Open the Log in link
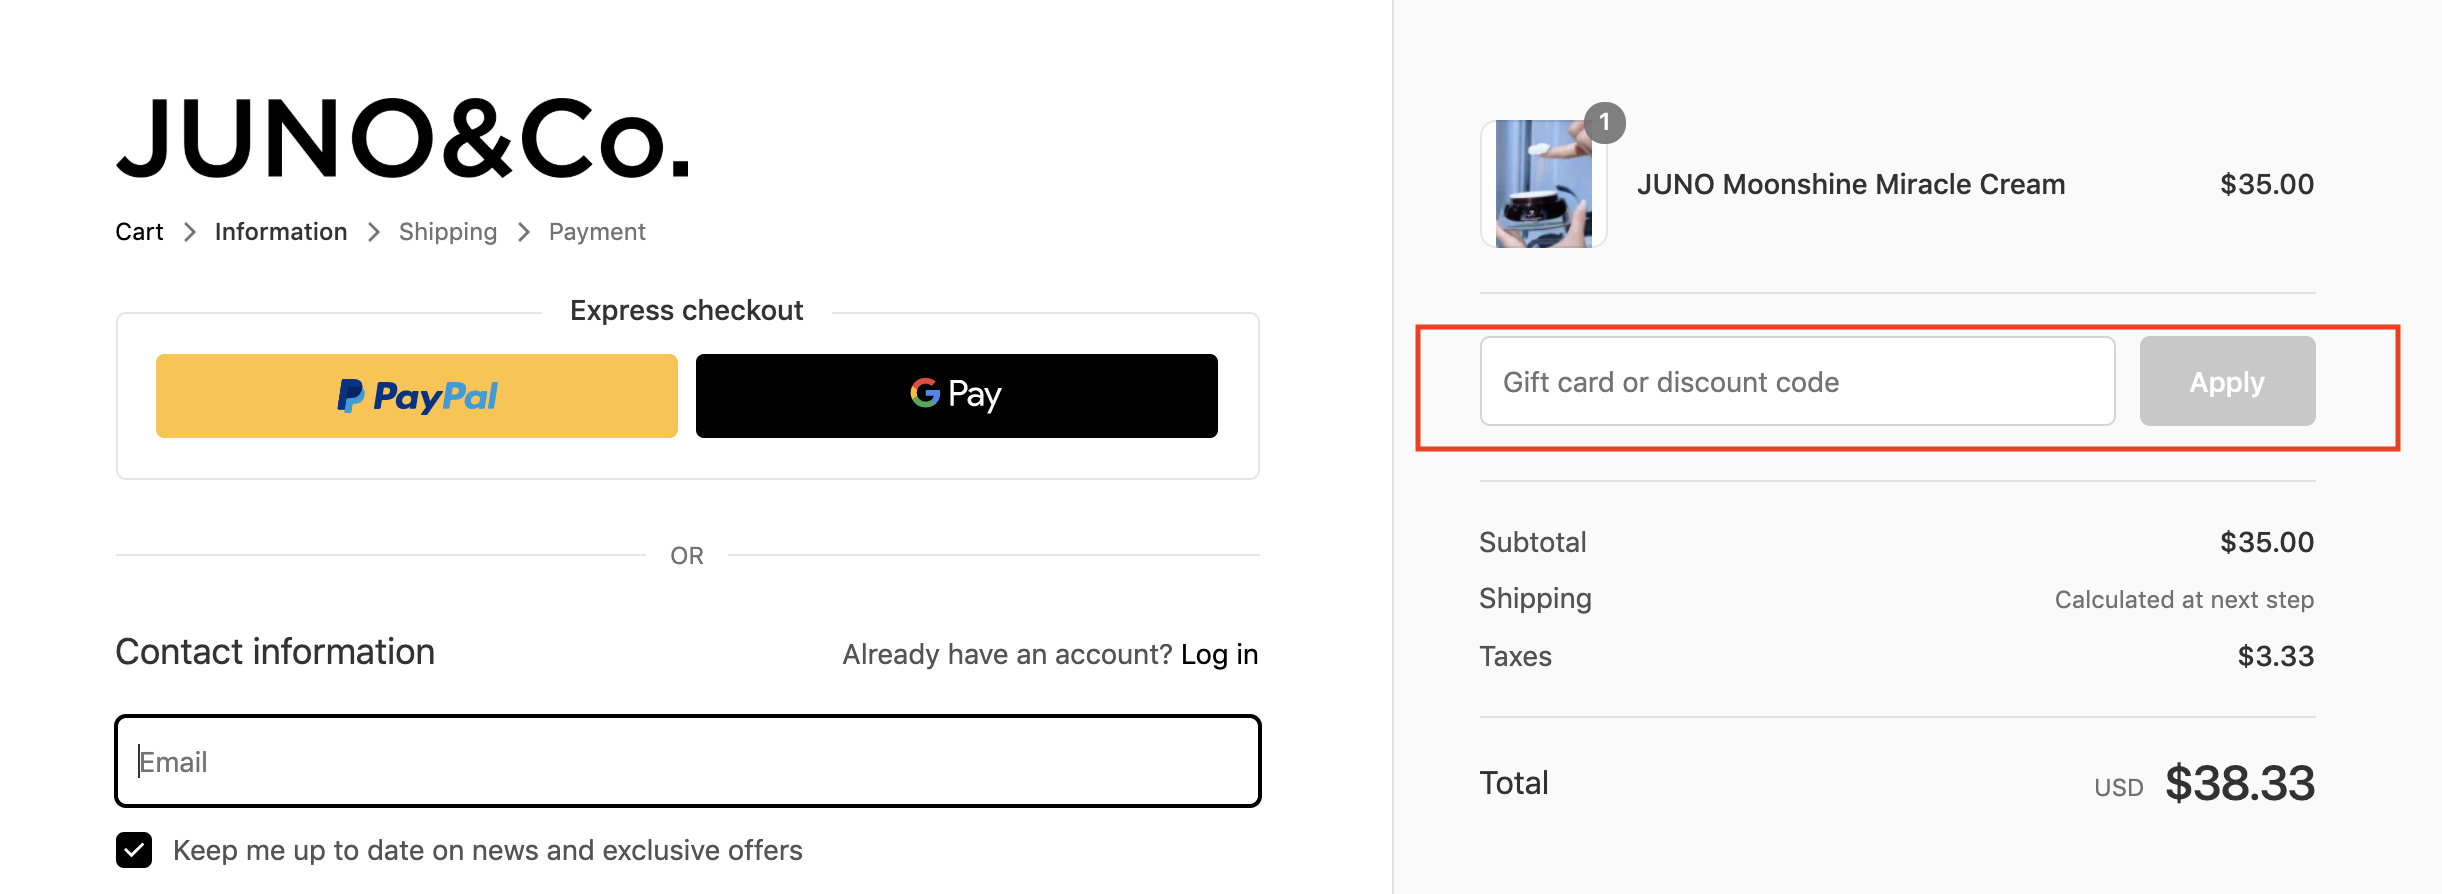 tap(1219, 654)
